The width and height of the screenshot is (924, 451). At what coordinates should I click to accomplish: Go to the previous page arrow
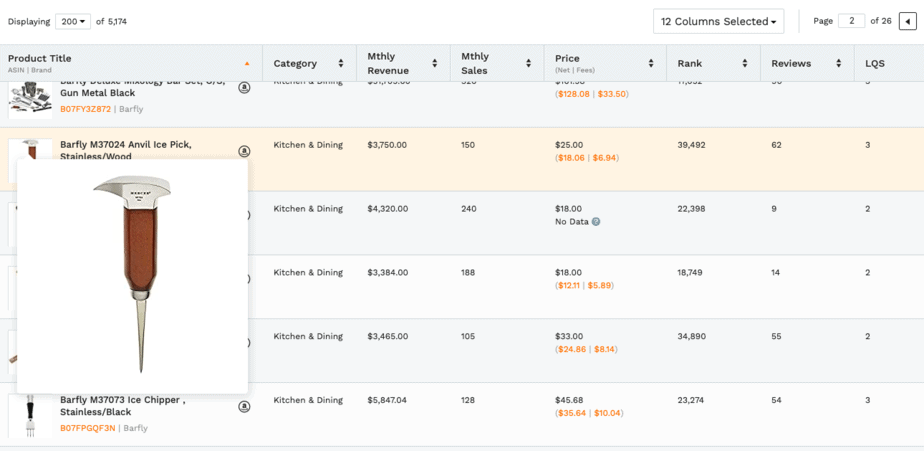[x=908, y=22]
